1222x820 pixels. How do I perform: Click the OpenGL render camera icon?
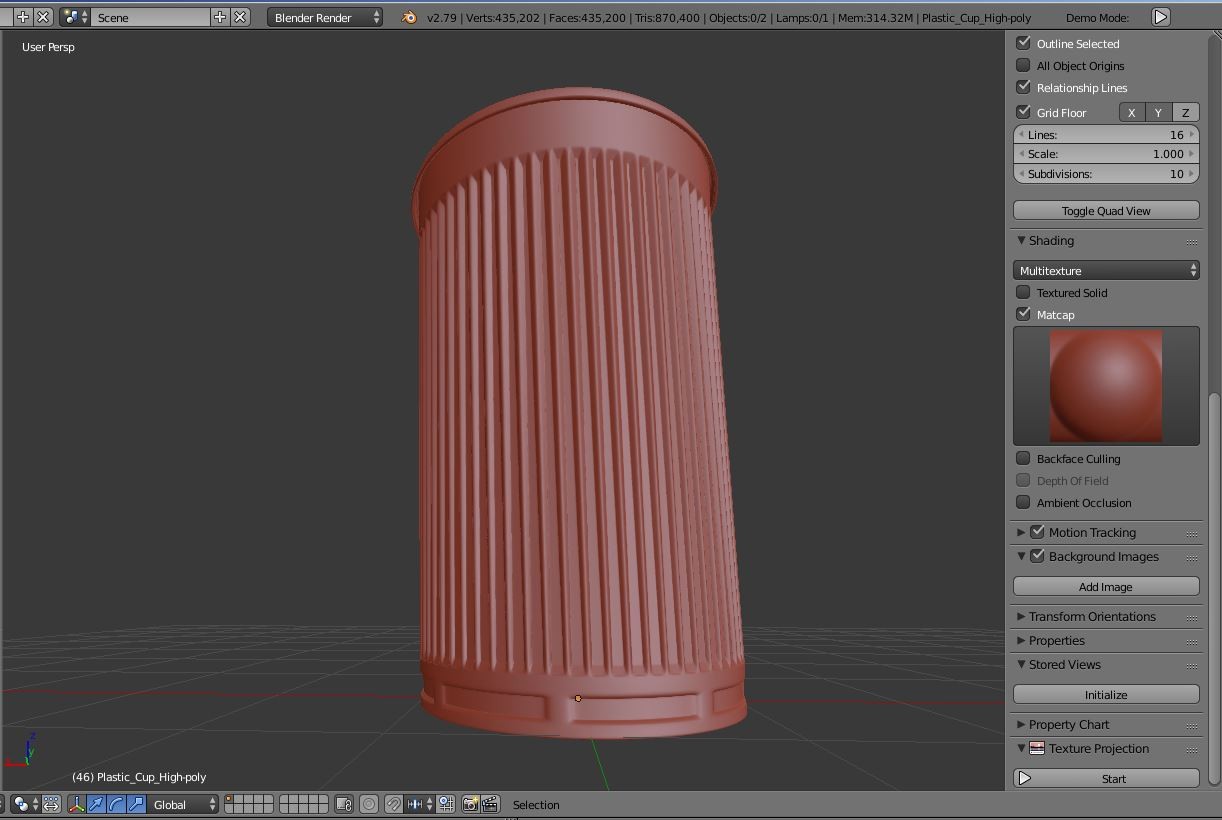point(468,804)
